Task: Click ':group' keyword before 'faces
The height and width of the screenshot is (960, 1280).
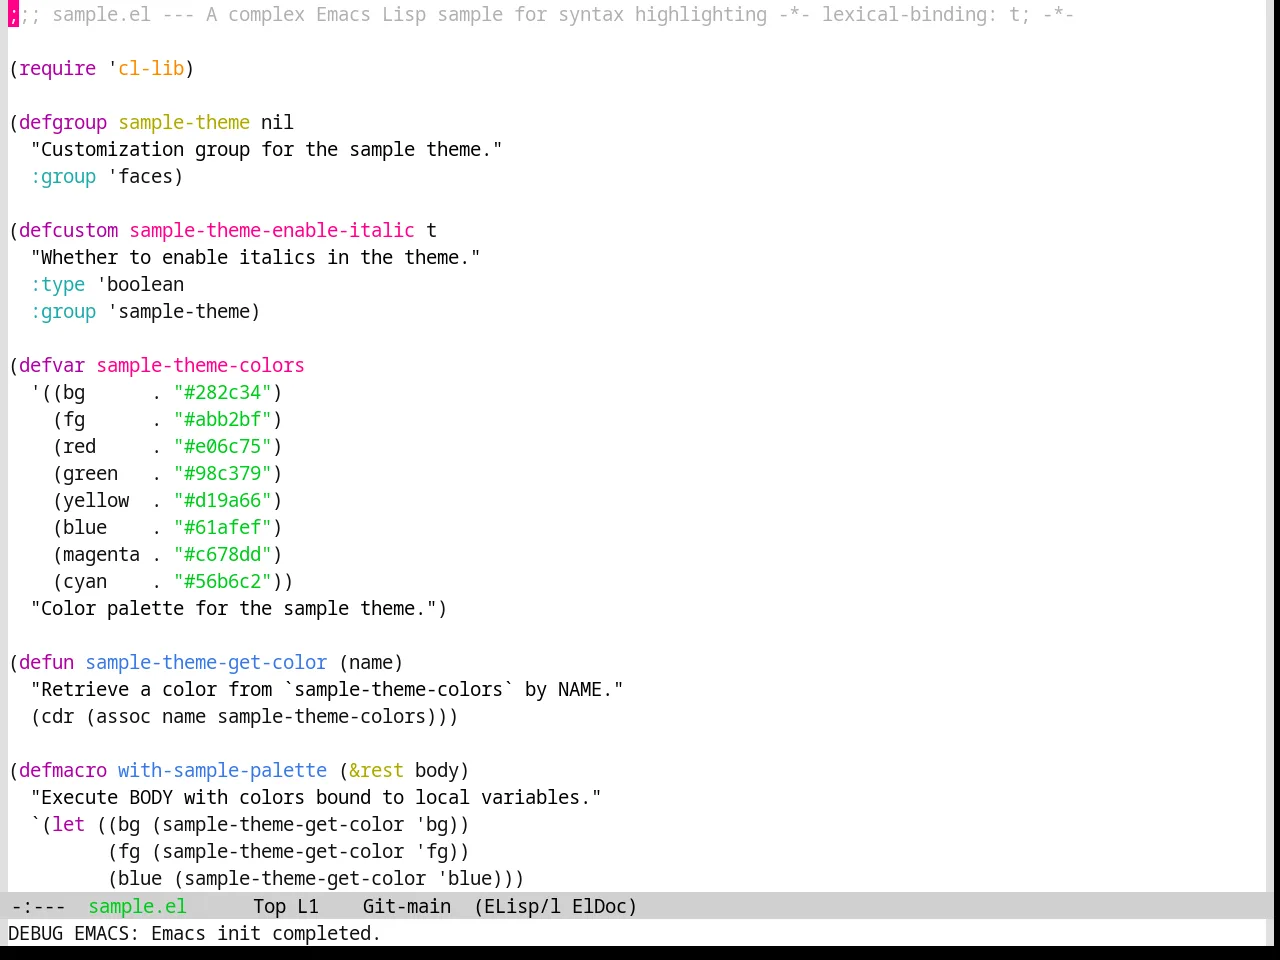Action: [63, 176]
